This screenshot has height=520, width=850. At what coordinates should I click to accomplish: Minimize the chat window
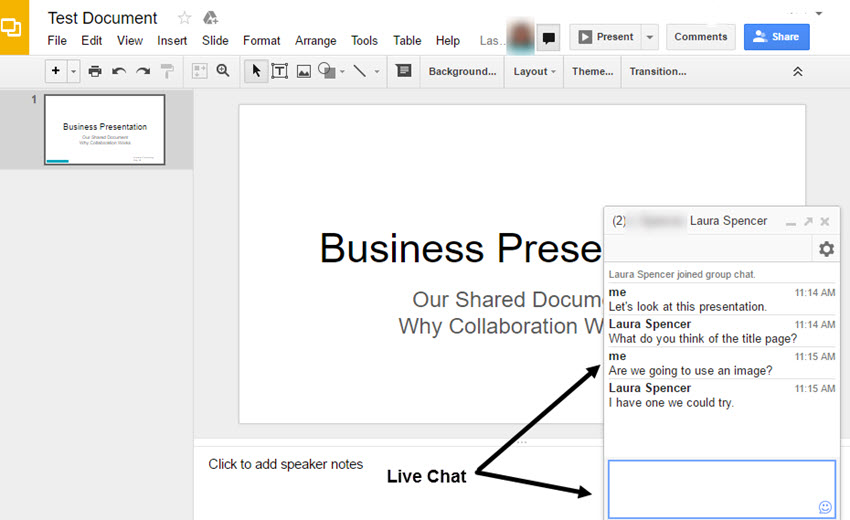791,222
